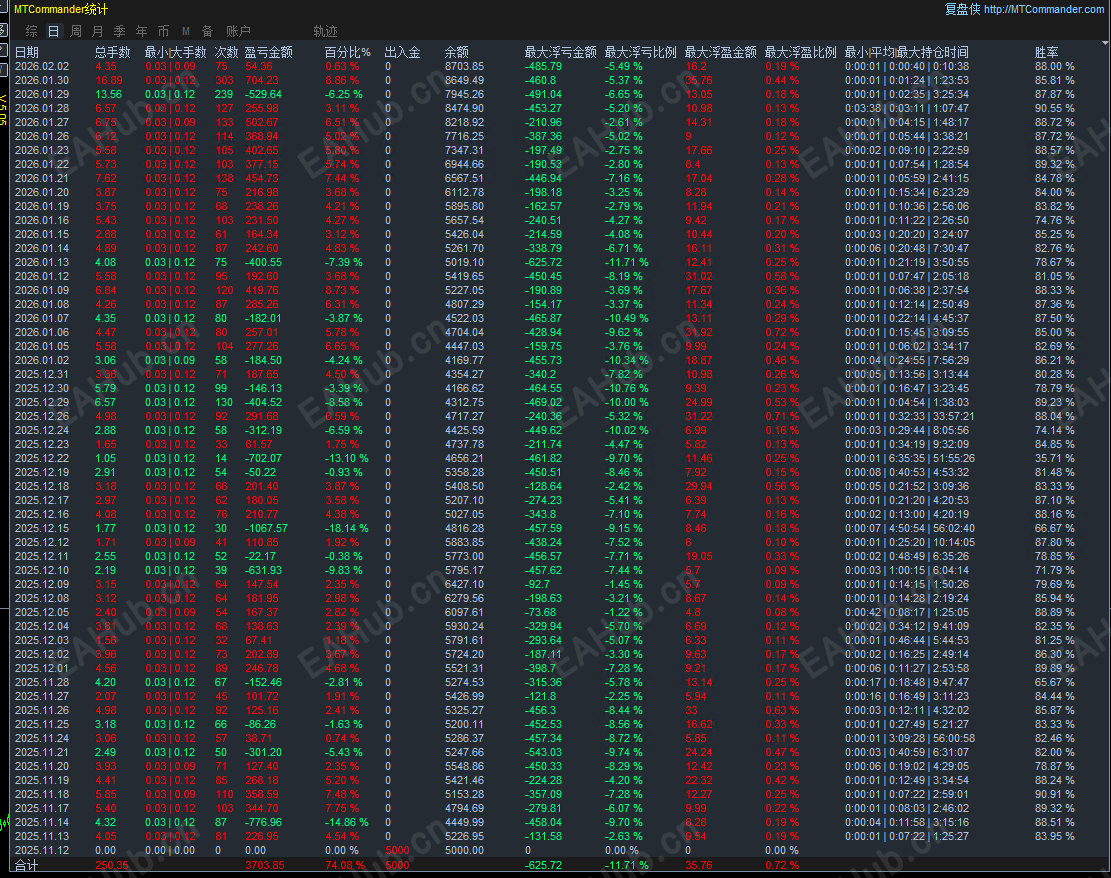Click max floating loss -543.03 on 2025.11.21
The width and height of the screenshot is (1111, 878).
tap(543, 753)
